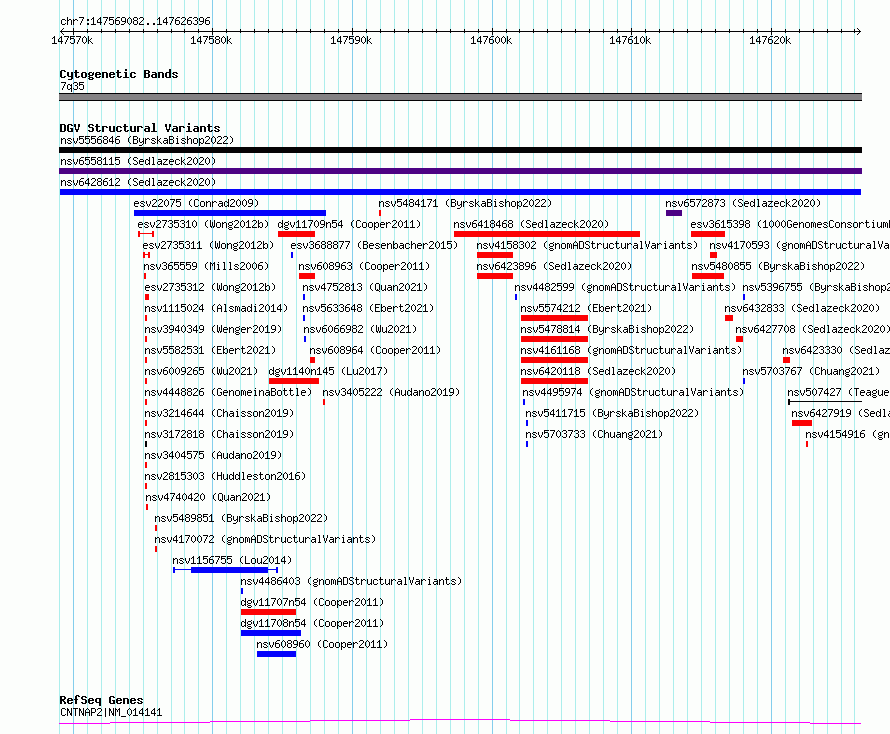The height and width of the screenshot is (734, 890).
Task: Open the nsv4495974 gnomAD label
Action: point(633,392)
